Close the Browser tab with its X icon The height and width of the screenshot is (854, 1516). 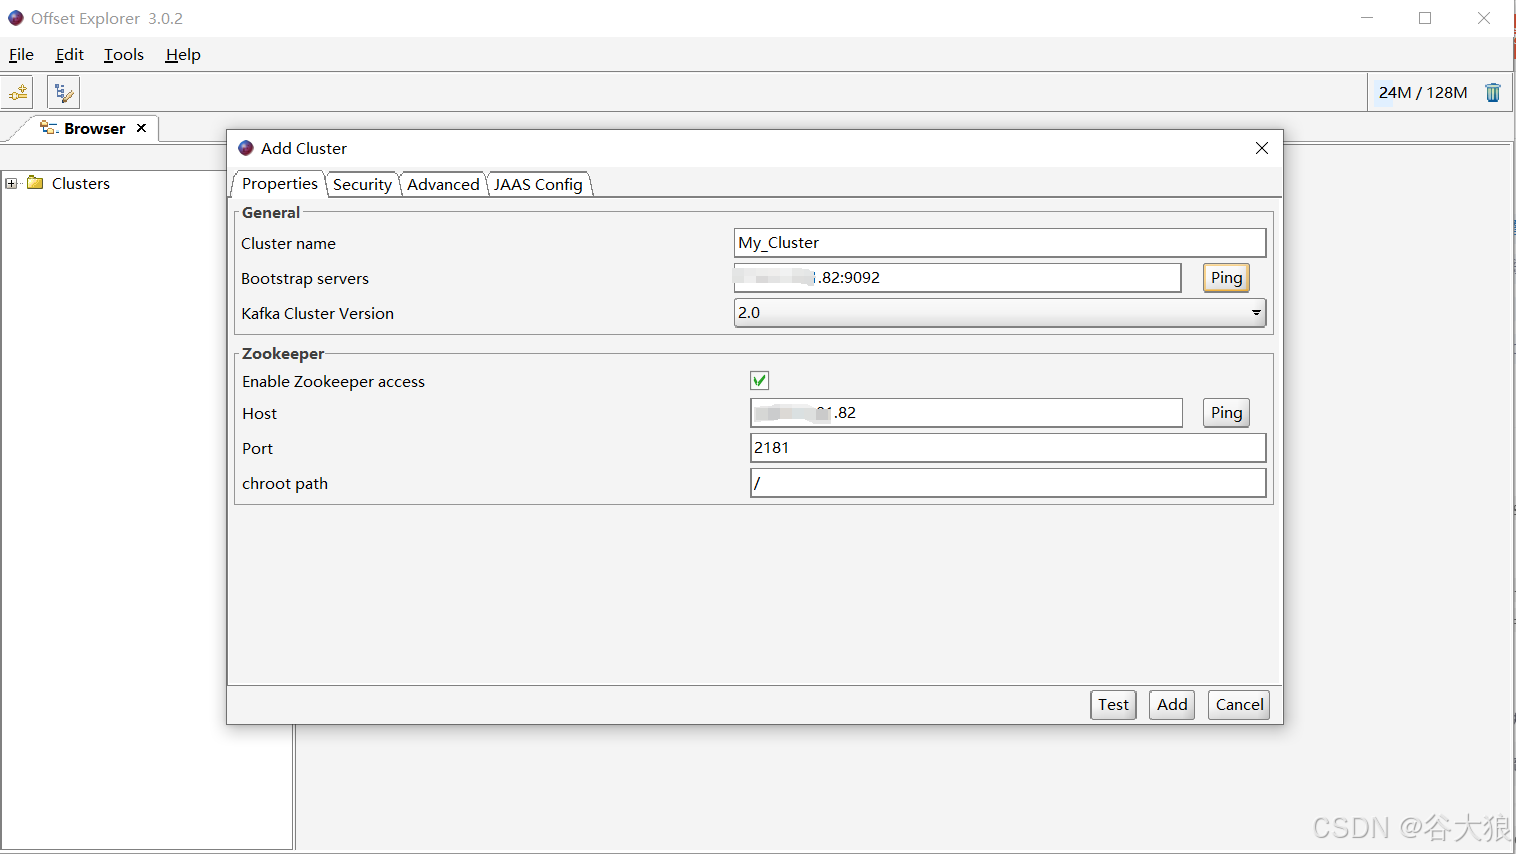[x=141, y=128]
